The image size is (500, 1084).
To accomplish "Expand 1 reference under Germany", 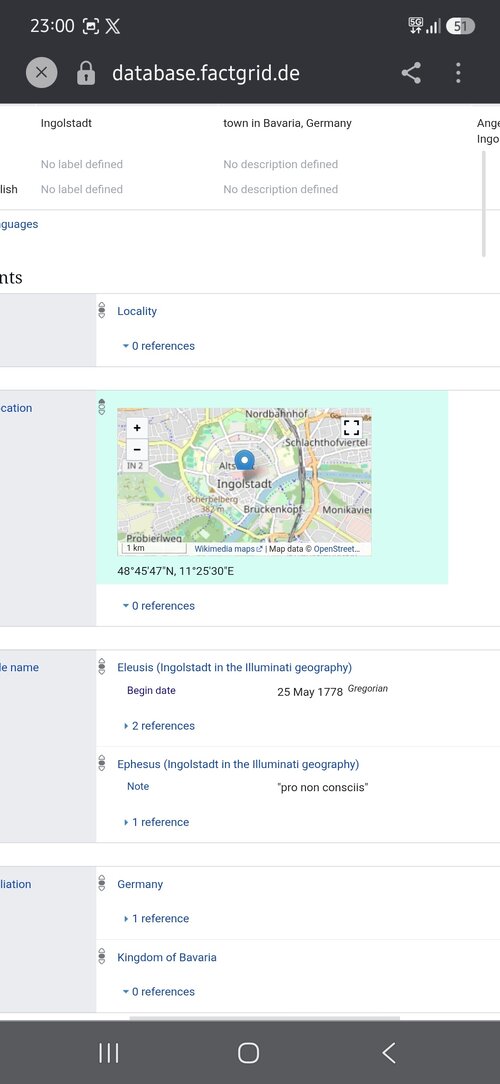I will tap(156, 918).
